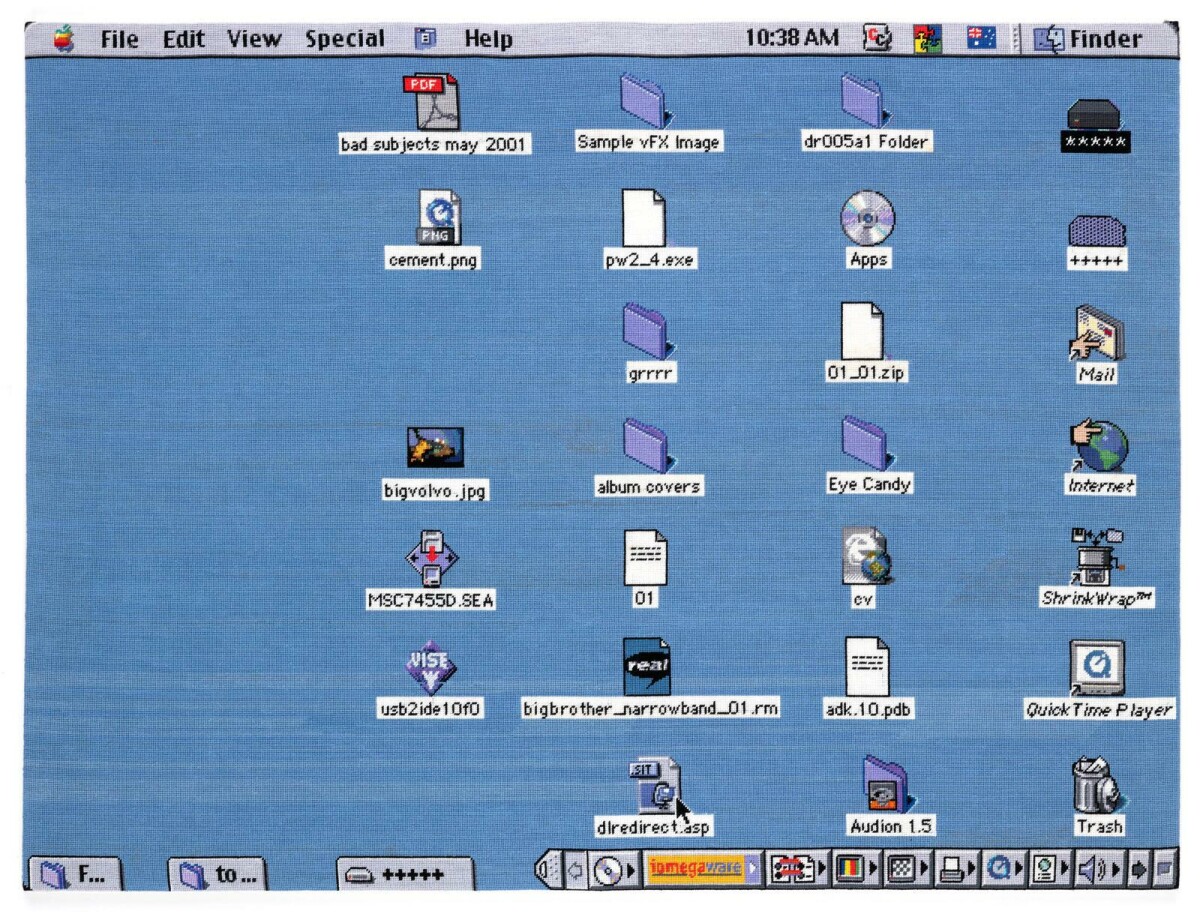Click the red C menu bar icon
Image resolution: width=1200 pixels, height=917 pixels.
(x=877, y=39)
